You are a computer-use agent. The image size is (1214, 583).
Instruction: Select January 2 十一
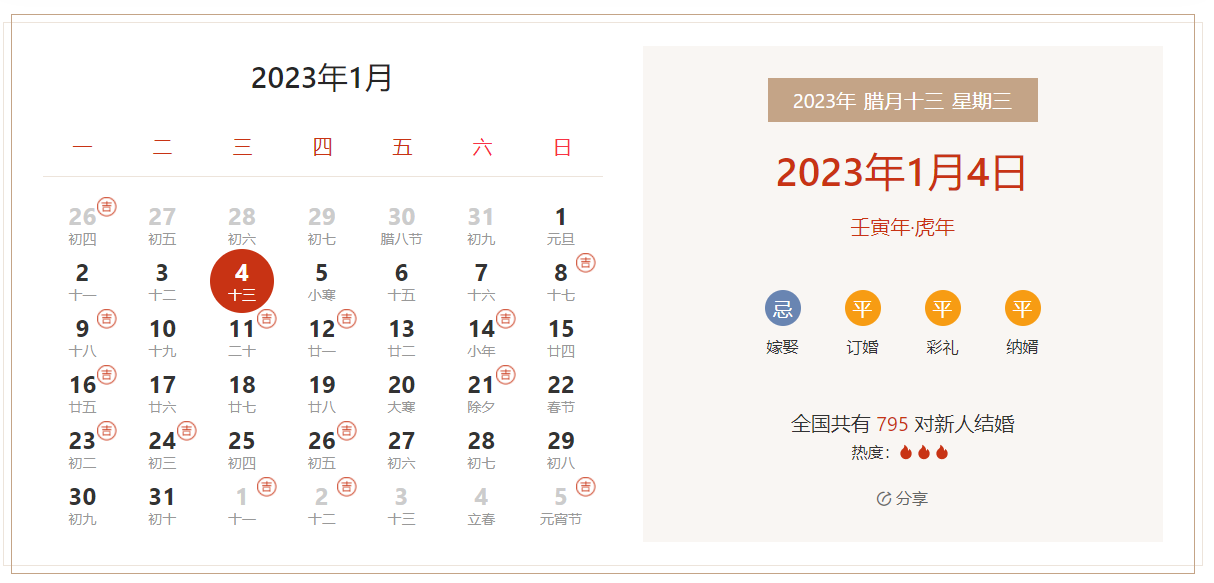point(82,282)
